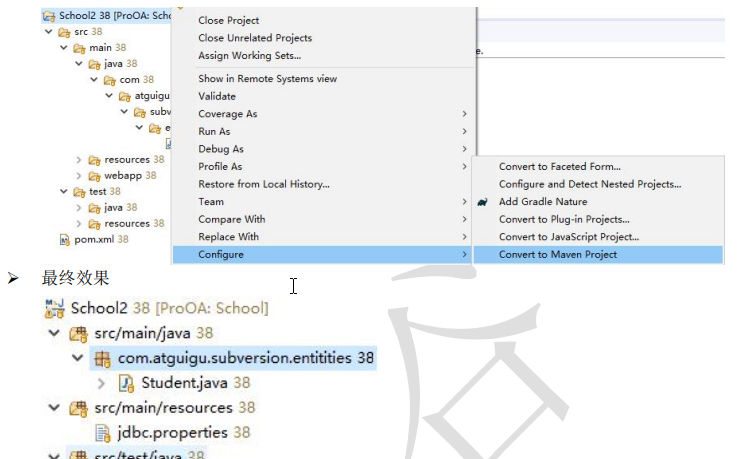This screenshot has width=742, height=459.
Task: Click the test folder icon
Action: (79, 192)
